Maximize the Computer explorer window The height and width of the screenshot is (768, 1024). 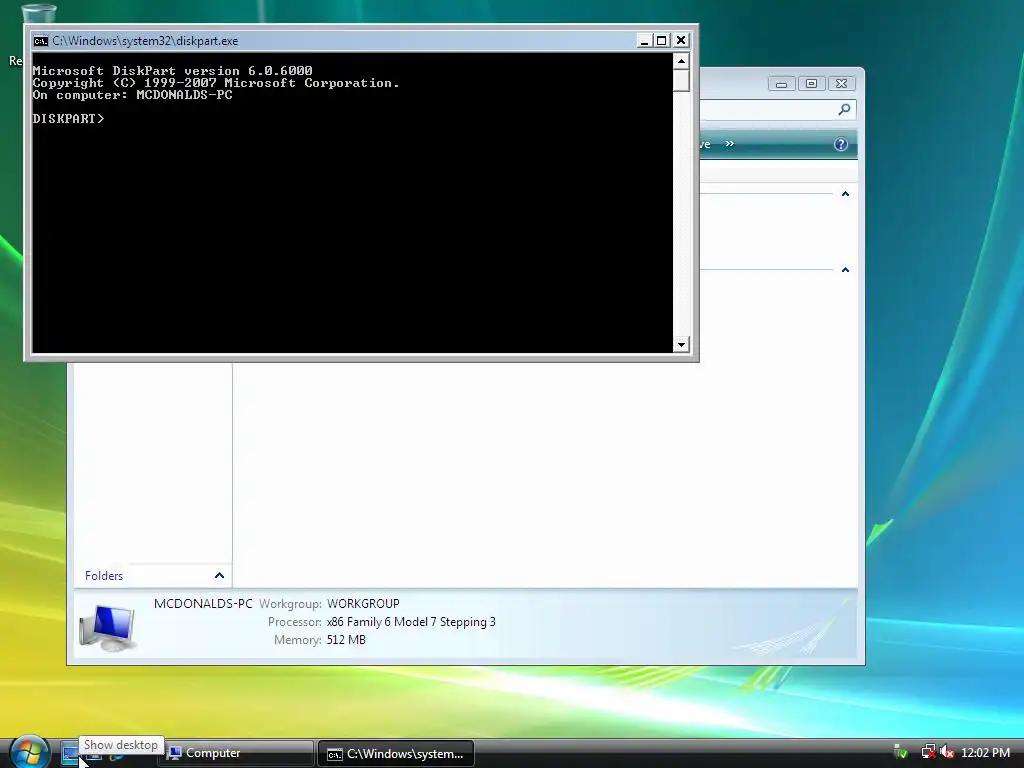(x=811, y=84)
